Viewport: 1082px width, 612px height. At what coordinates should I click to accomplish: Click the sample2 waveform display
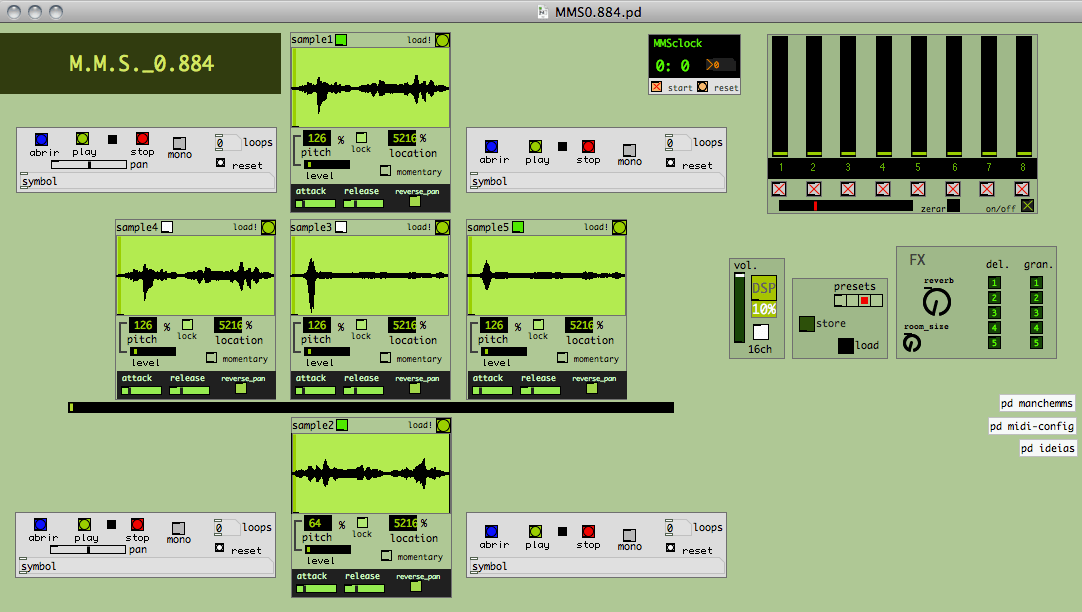click(x=371, y=473)
